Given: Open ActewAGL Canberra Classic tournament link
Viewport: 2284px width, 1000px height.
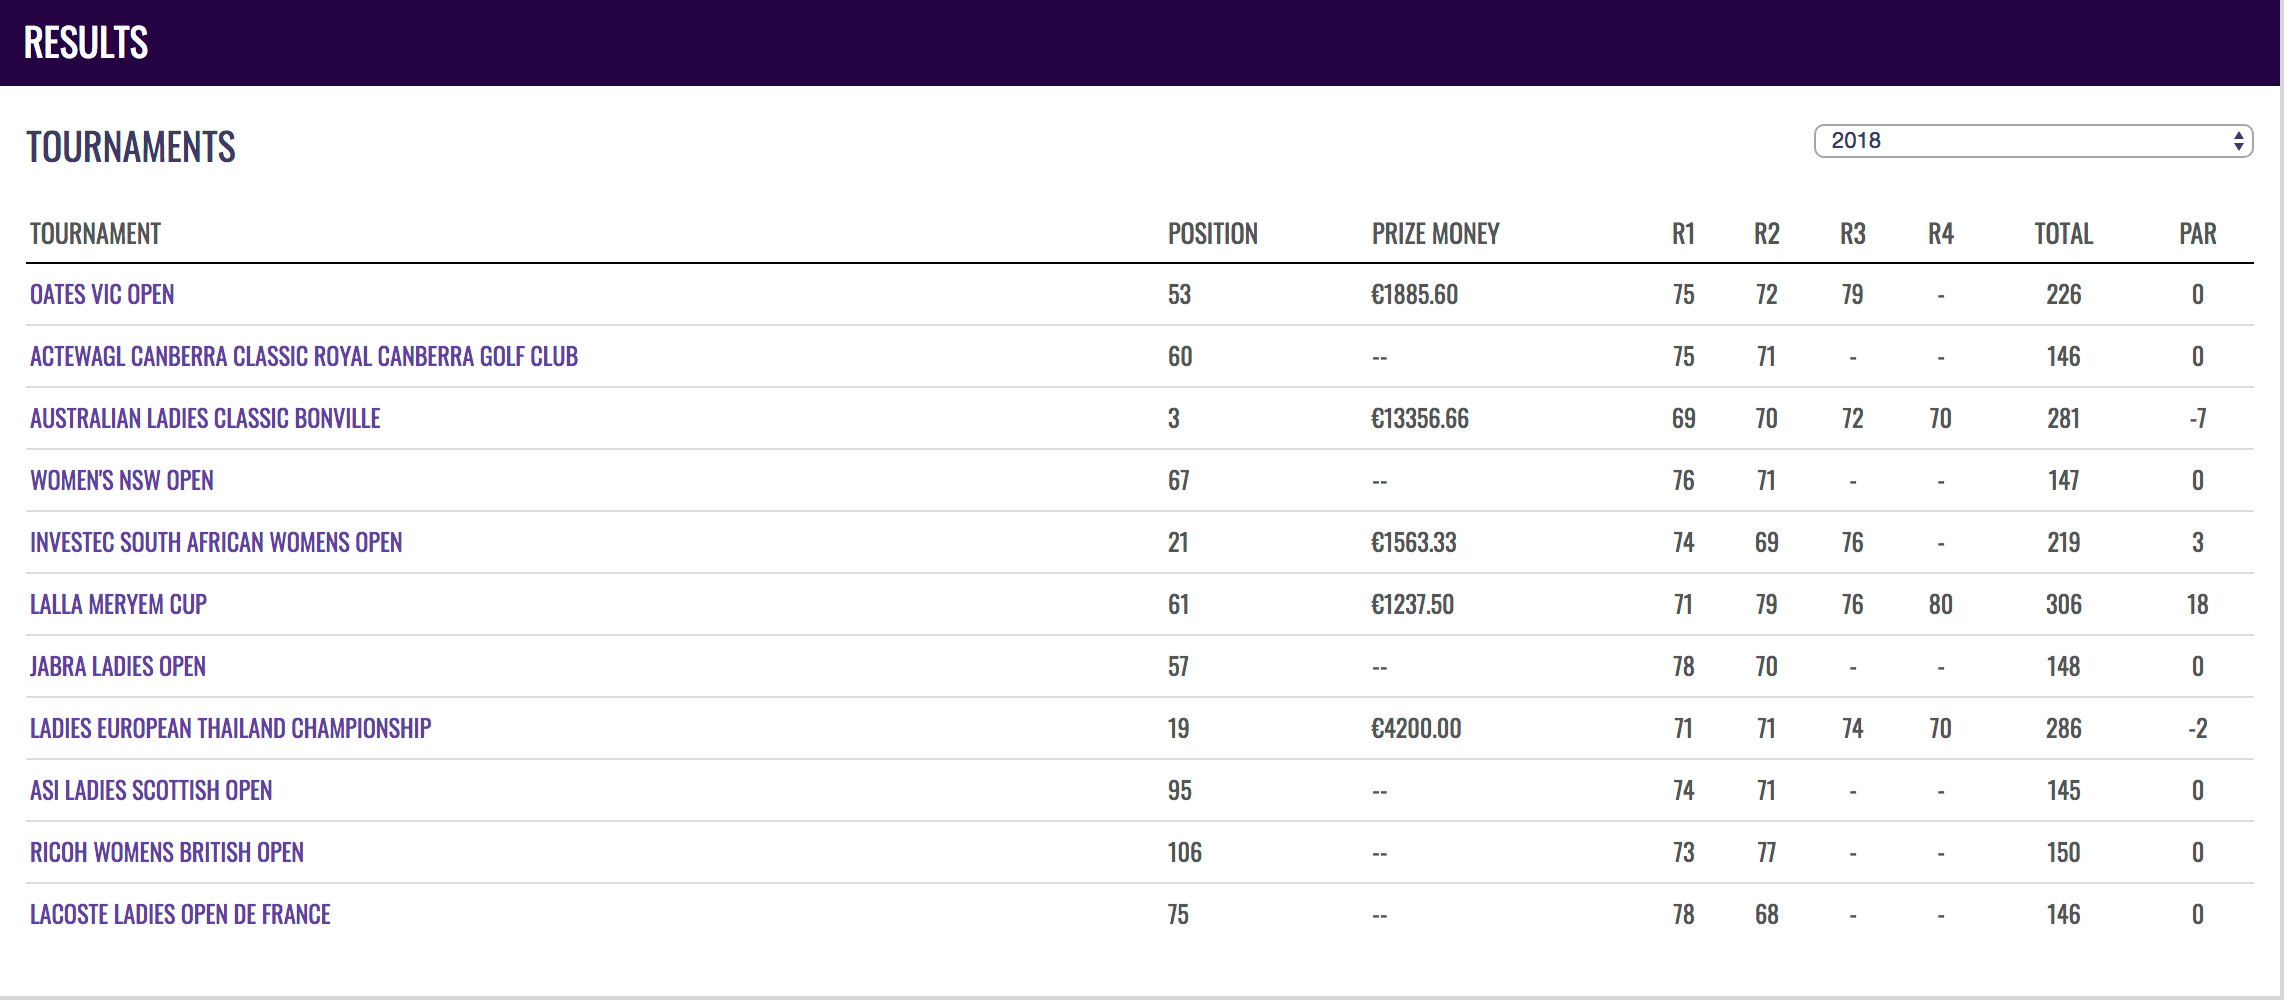Looking at the screenshot, I should click(x=304, y=357).
